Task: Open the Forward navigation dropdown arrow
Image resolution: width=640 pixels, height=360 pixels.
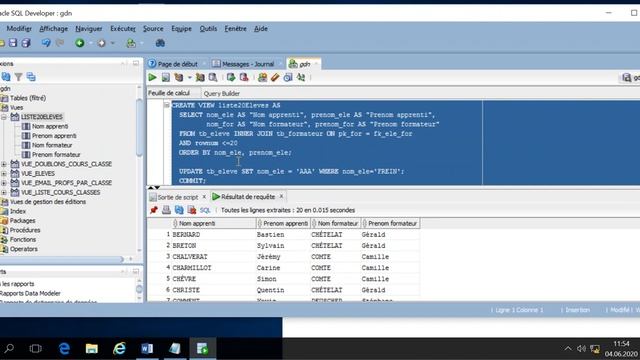Action: 112,43
